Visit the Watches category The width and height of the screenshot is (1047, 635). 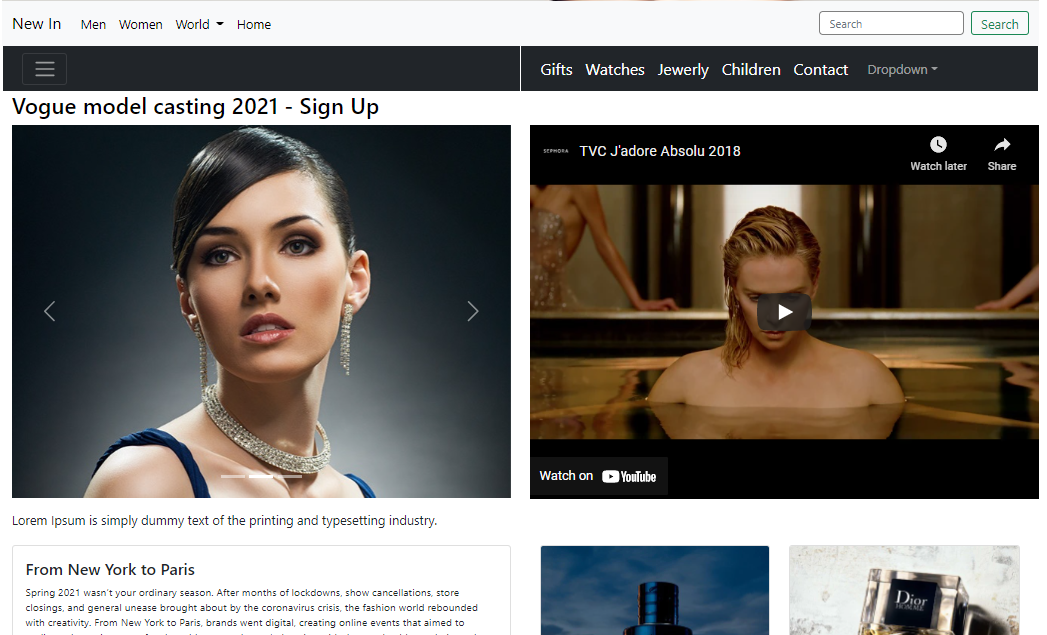point(614,69)
